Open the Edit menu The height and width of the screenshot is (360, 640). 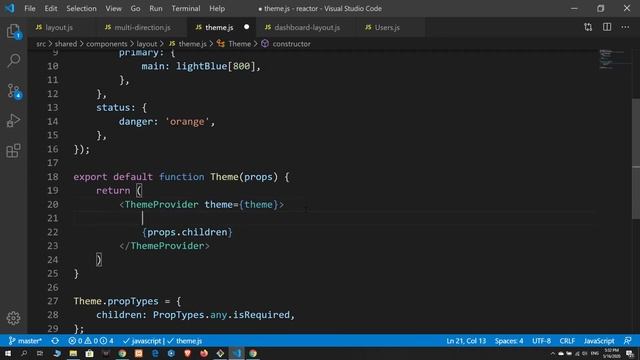(x=51, y=8)
